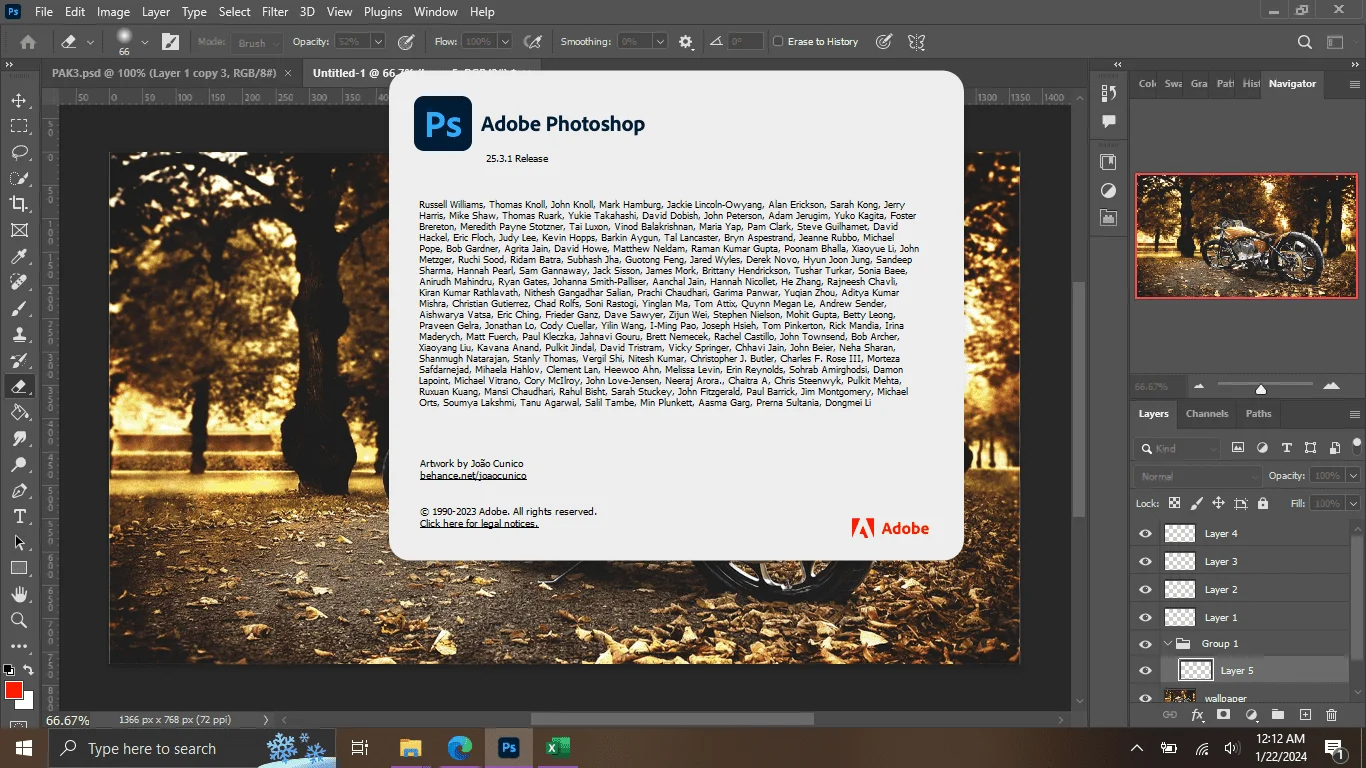Click the red foreground color swatch

pyautogui.click(x=14, y=691)
